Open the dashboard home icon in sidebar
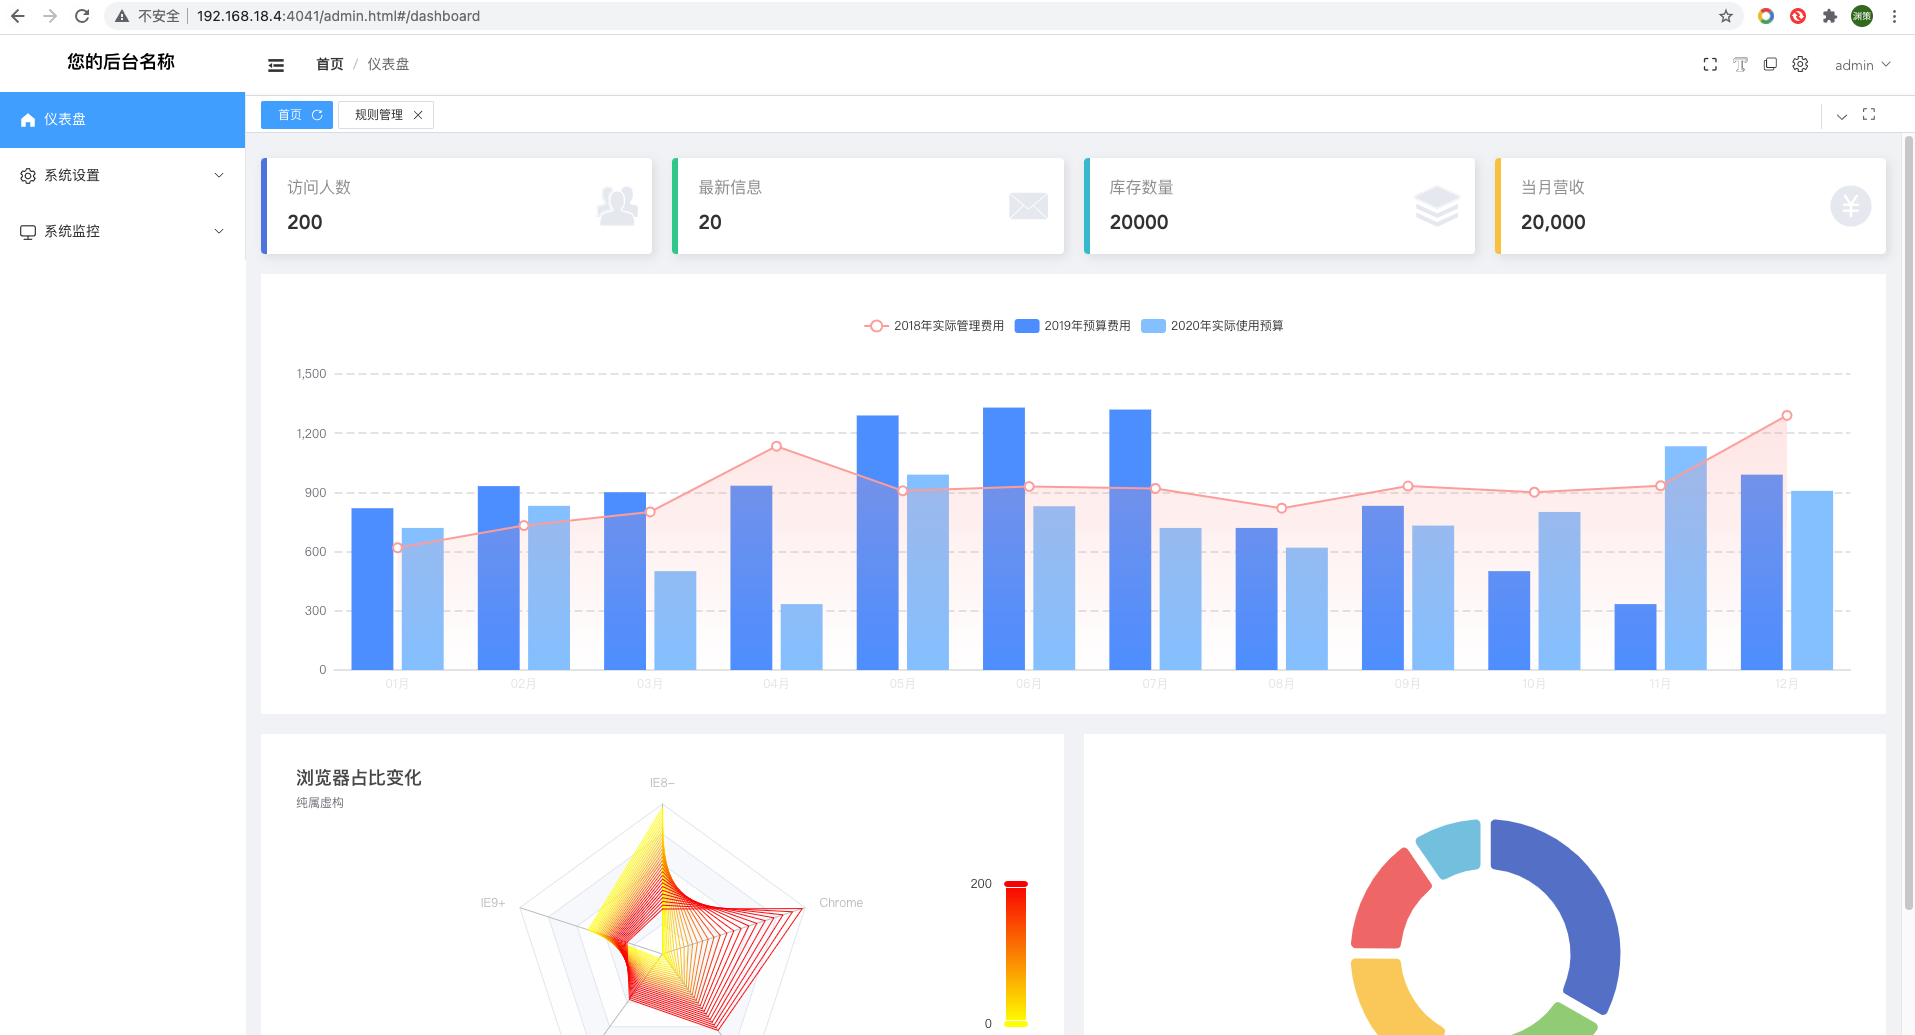Screen dimensions: 1915x1035 point(28,120)
